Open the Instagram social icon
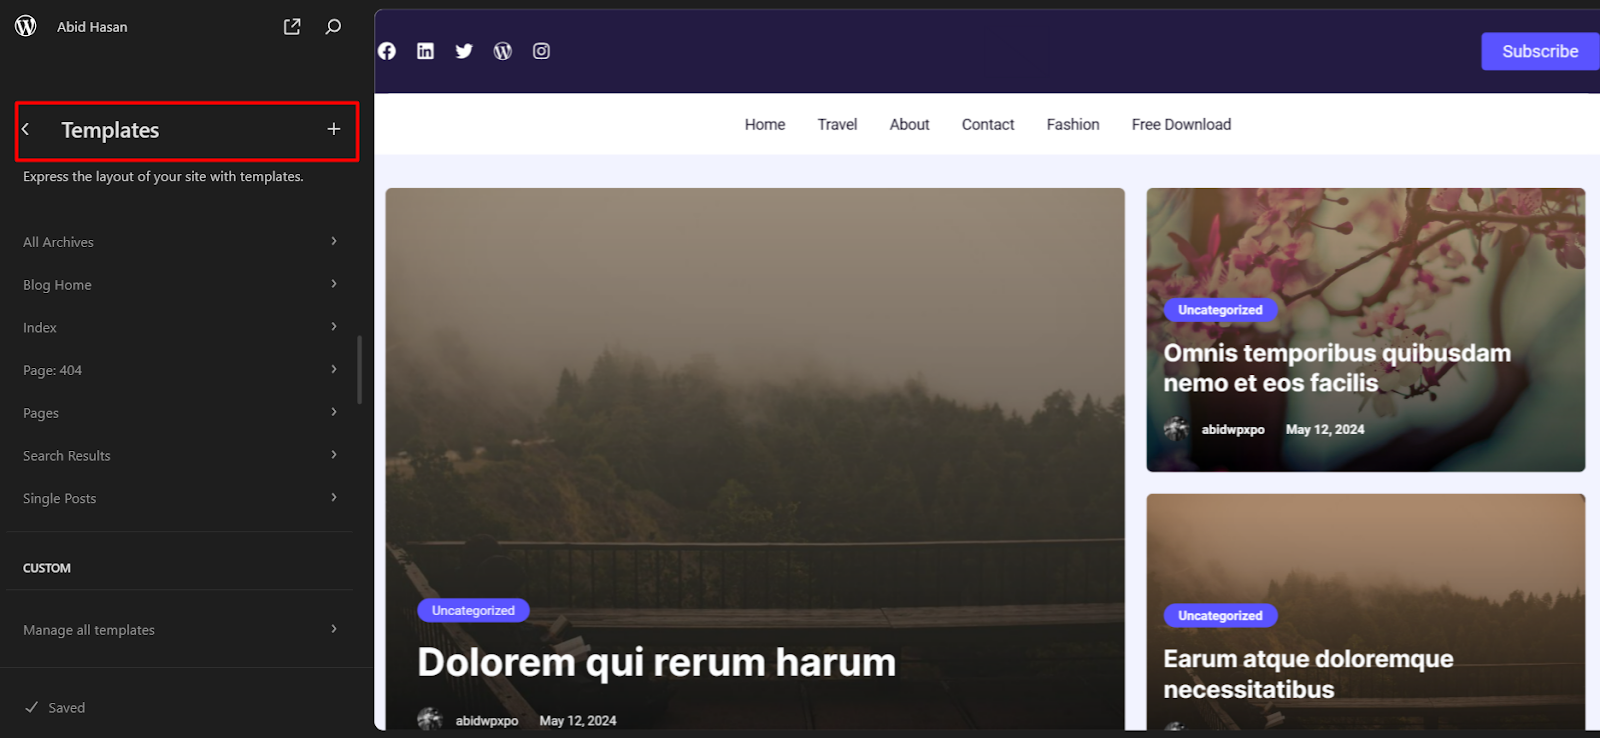The image size is (1600, 738). [x=541, y=51]
